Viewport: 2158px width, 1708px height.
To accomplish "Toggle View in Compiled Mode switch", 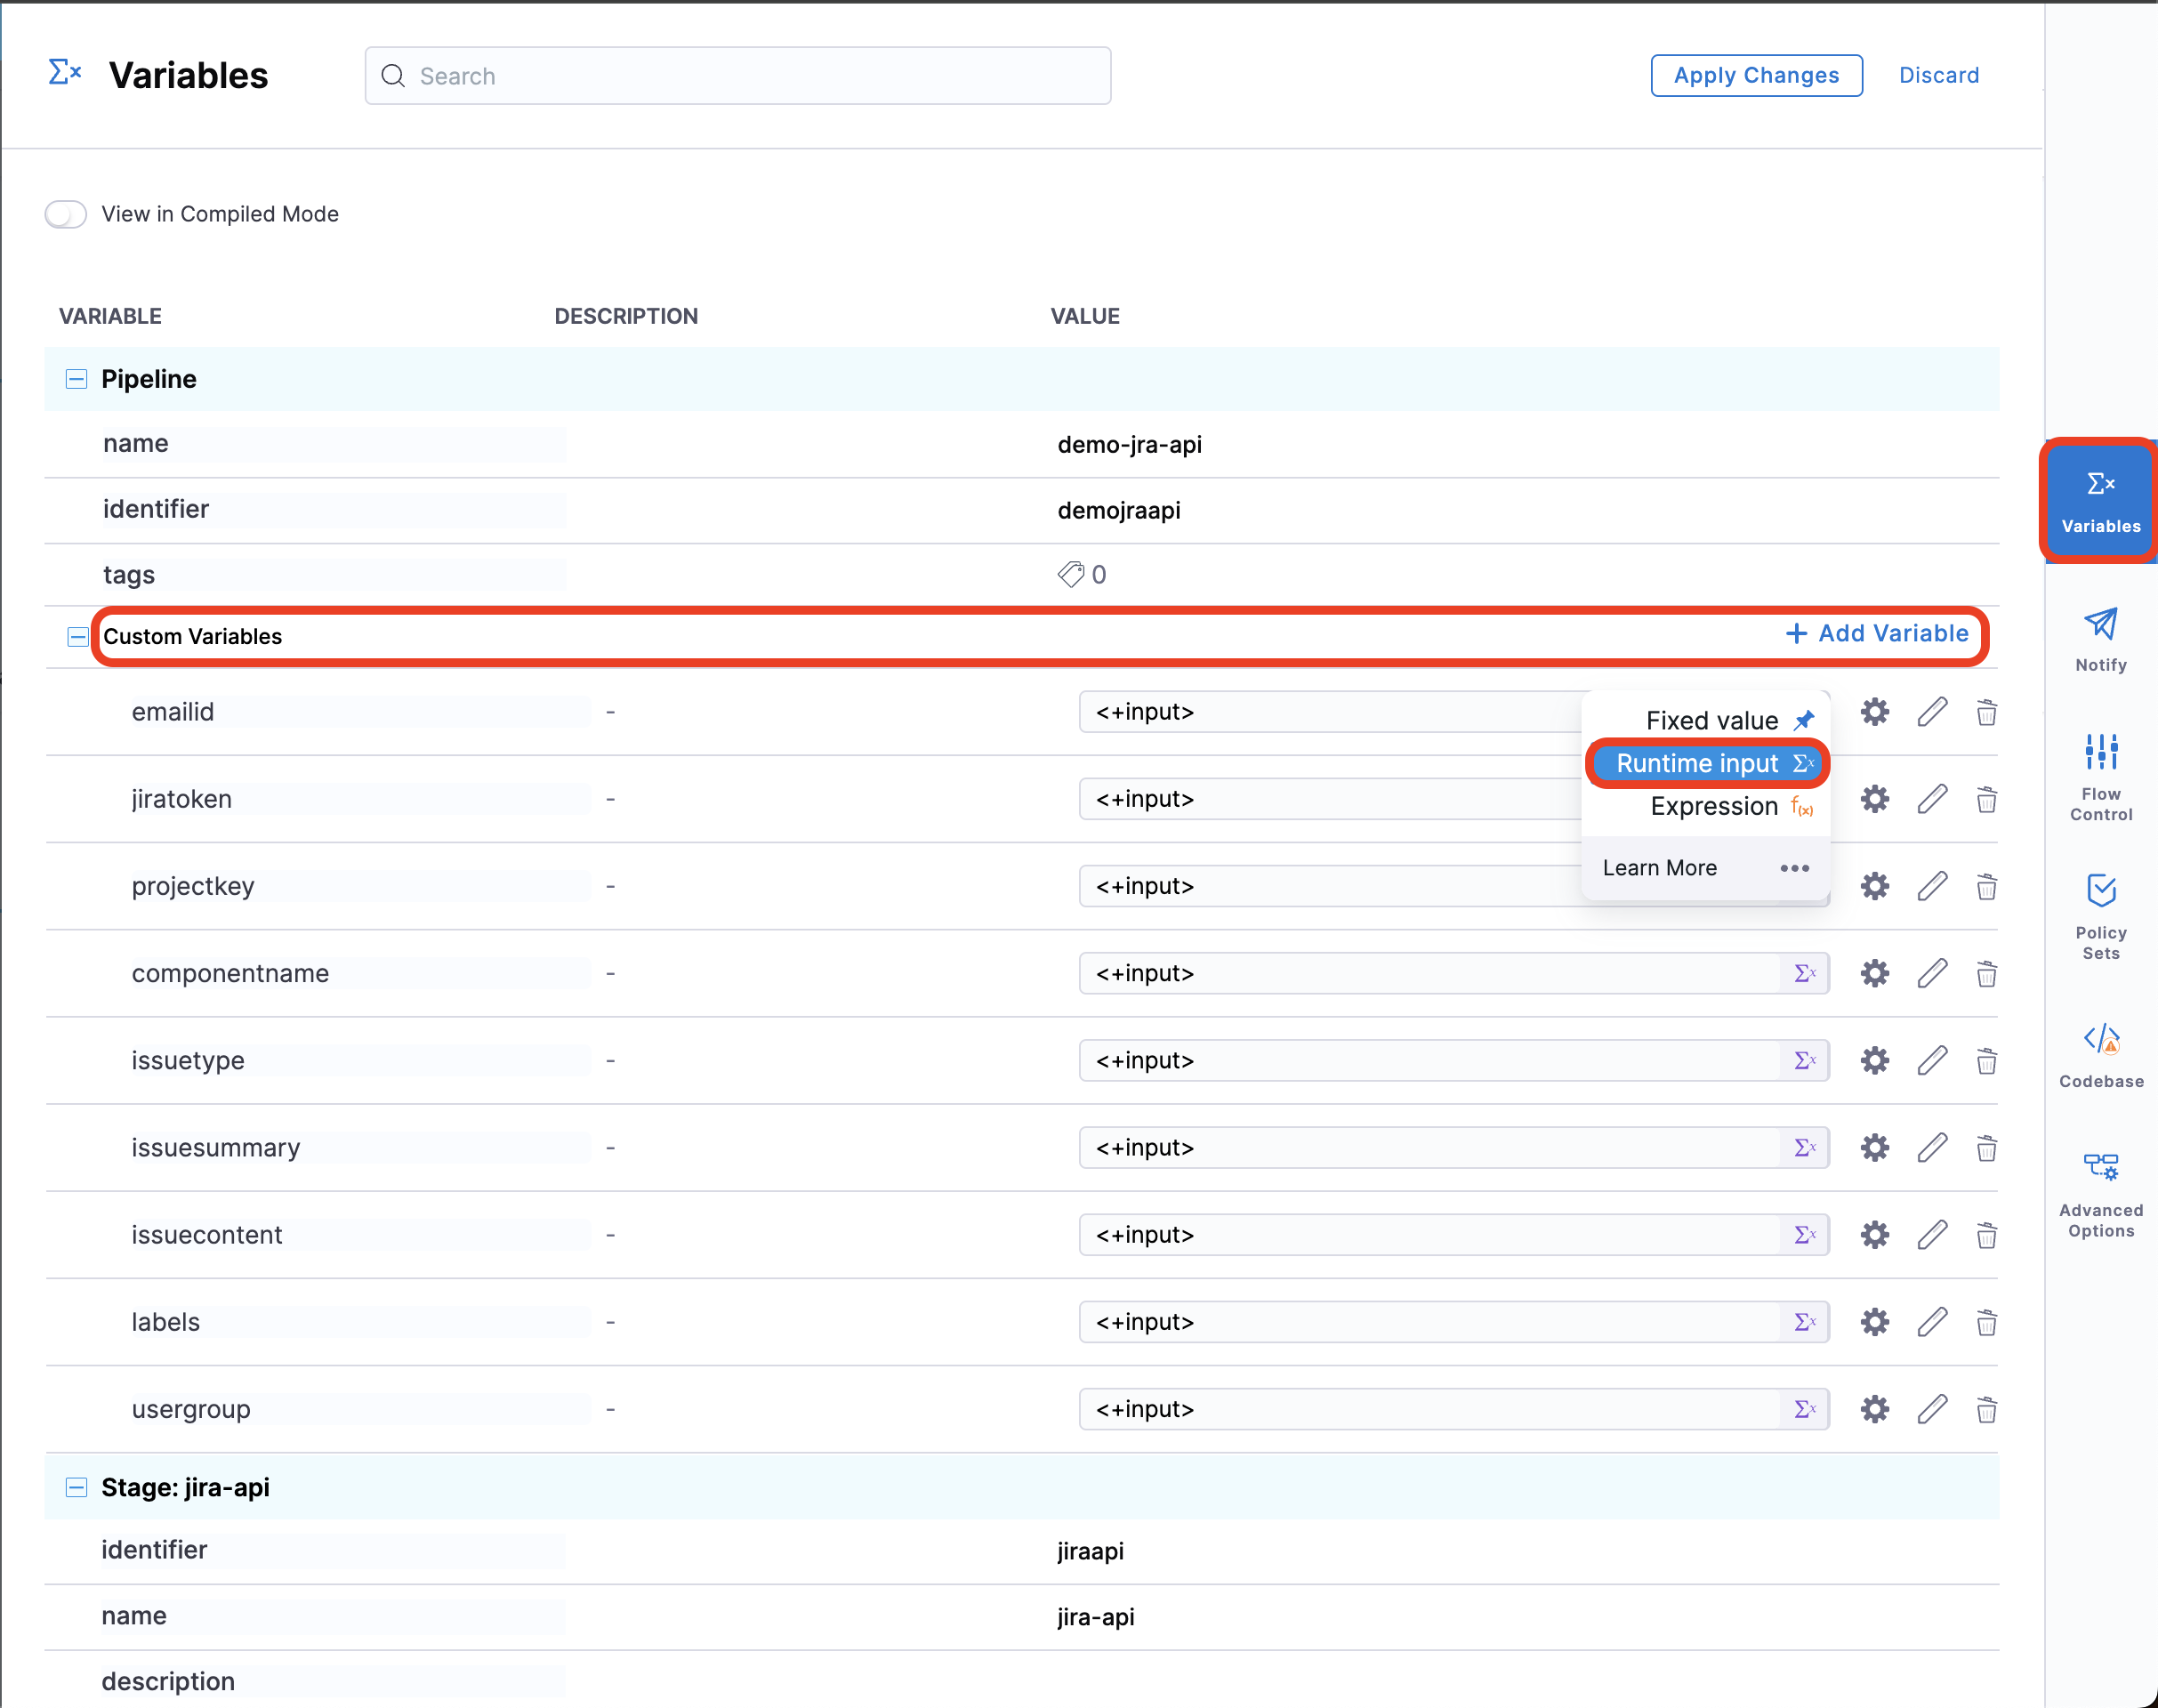I will pos(66,214).
